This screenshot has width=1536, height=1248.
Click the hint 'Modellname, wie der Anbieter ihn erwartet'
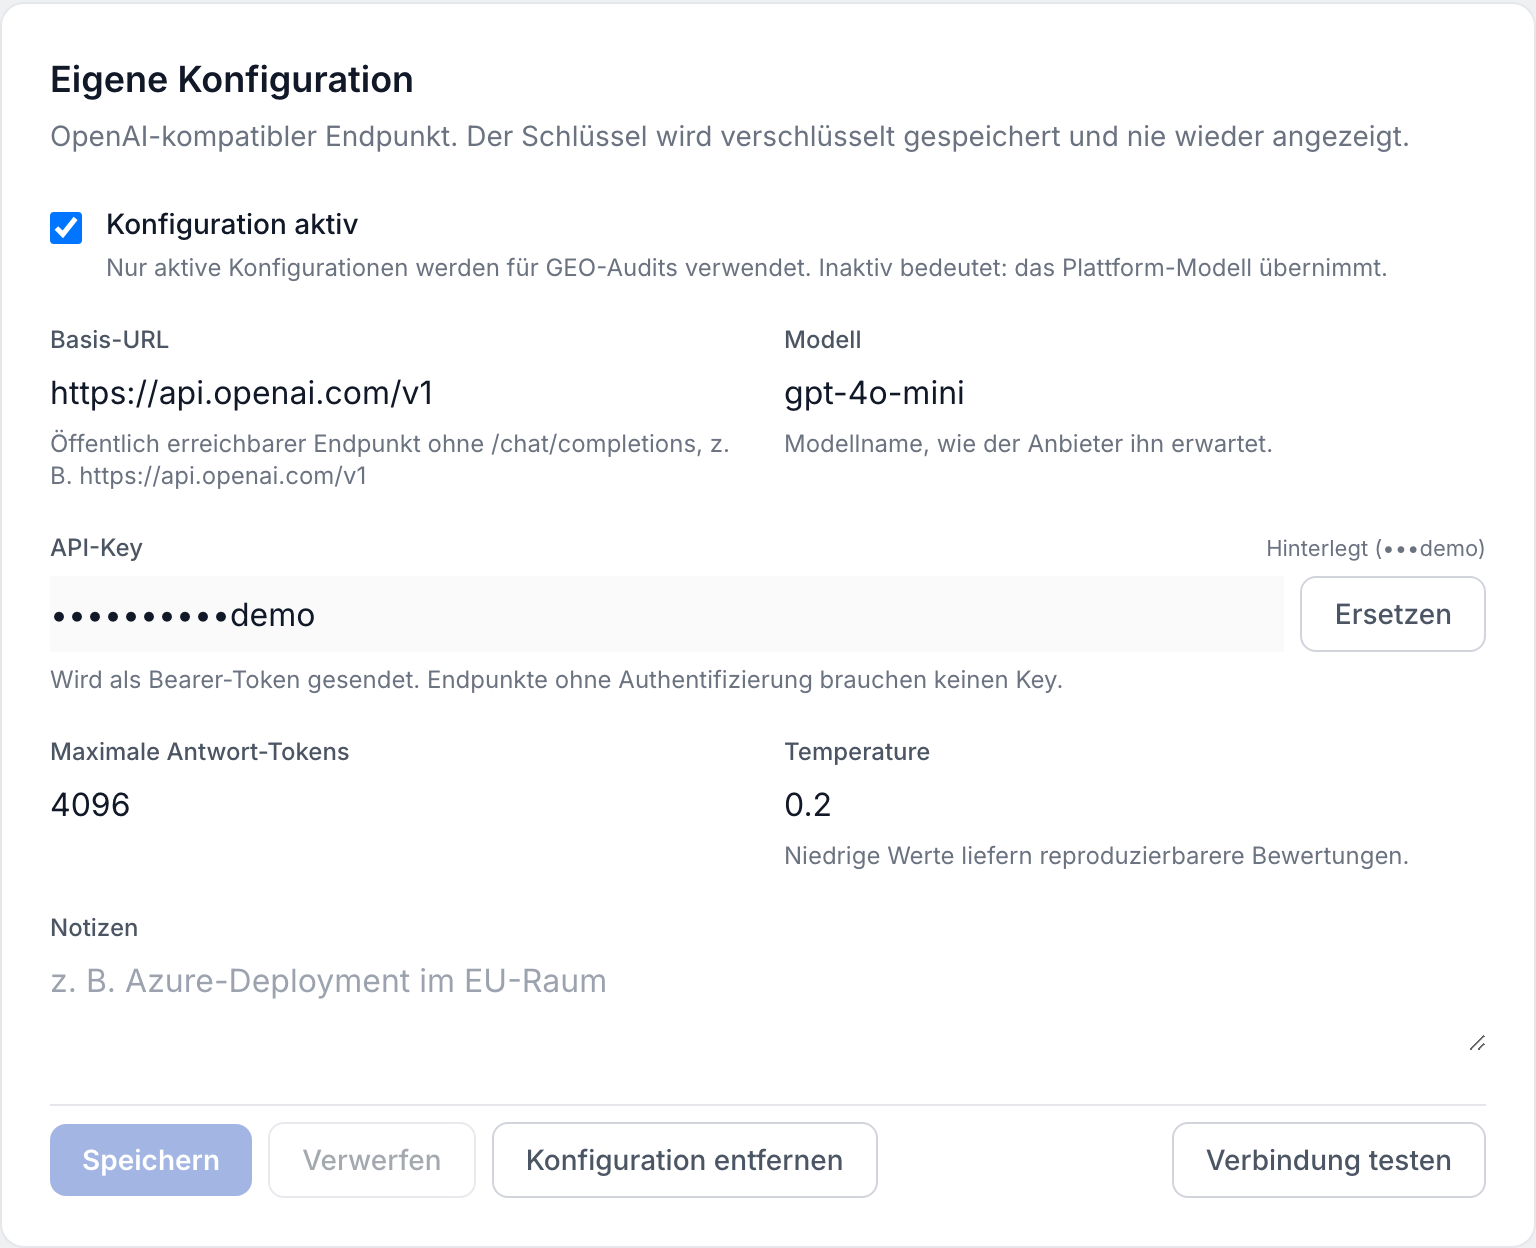[x=1028, y=444]
